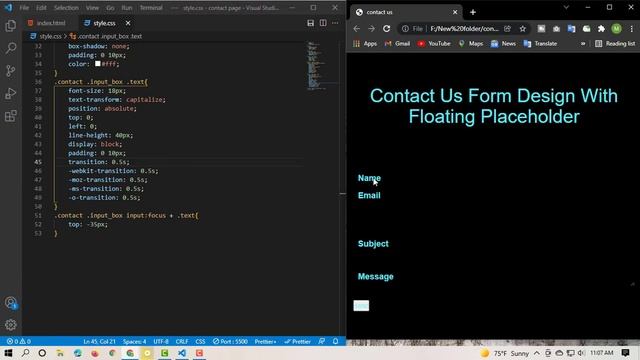Image resolution: width=640 pixels, height=360 pixels.
Task: Click the Port : 5500 Live Server item
Action: (x=230, y=341)
